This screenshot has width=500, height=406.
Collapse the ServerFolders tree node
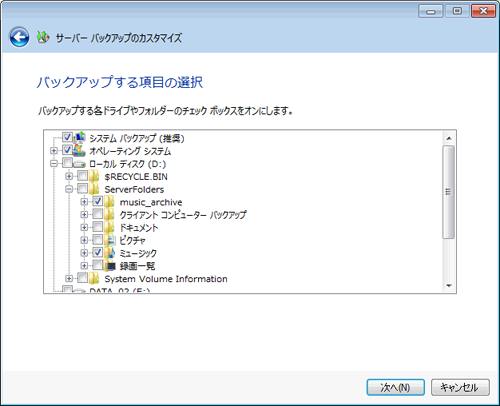(x=69, y=189)
